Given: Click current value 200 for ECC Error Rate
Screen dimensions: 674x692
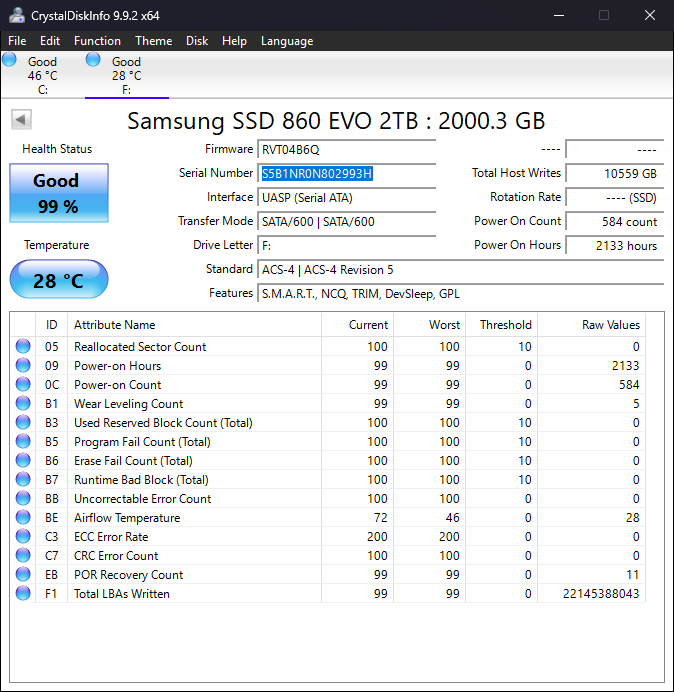Looking at the screenshot, I should point(377,537).
